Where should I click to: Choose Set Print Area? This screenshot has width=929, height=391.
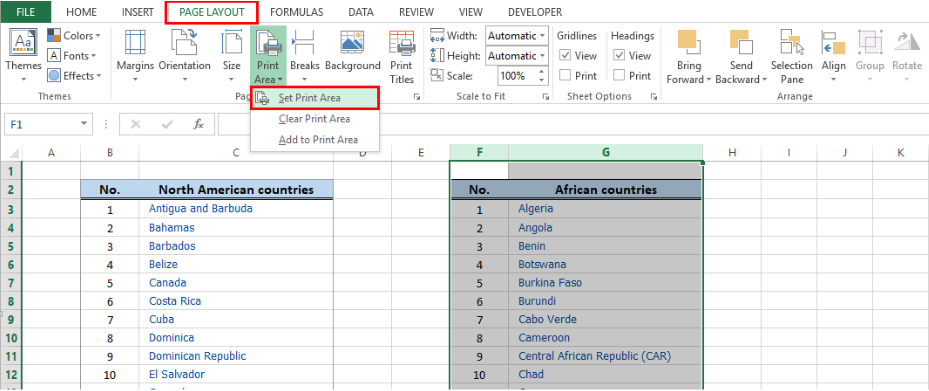(315, 98)
